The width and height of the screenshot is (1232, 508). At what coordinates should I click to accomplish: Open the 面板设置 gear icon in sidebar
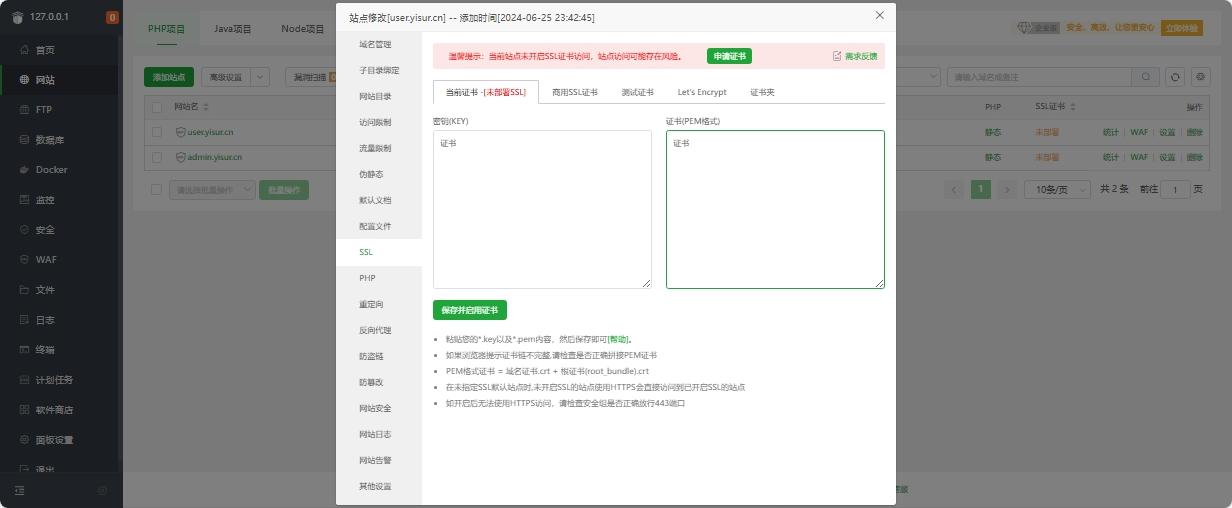pyautogui.click(x=24, y=440)
